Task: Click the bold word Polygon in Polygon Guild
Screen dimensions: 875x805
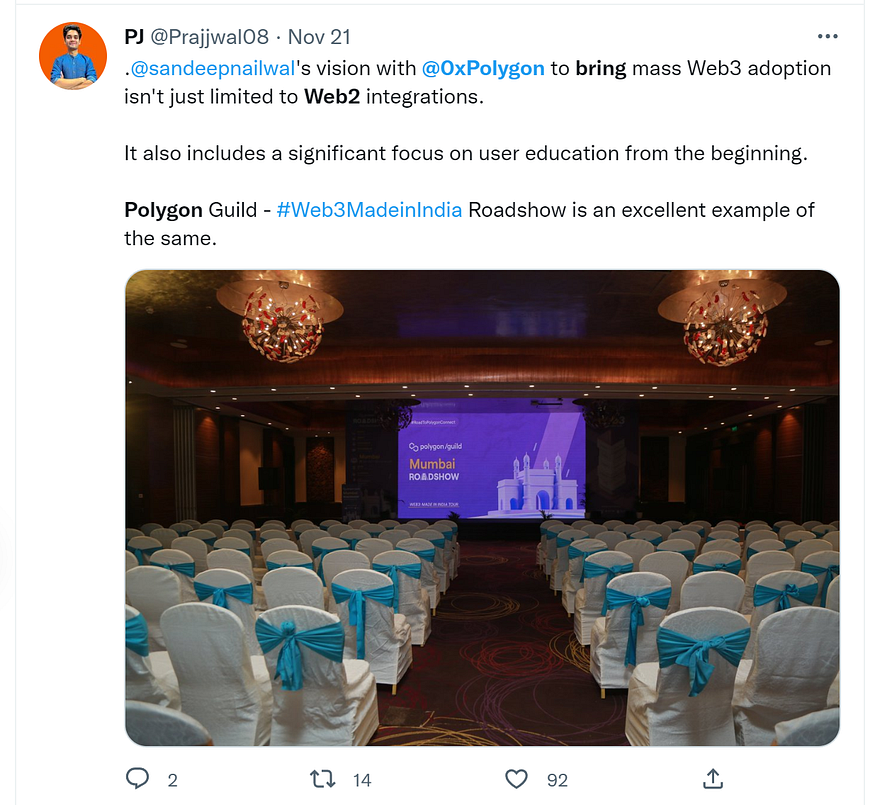Action: pyautogui.click(x=163, y=210)
